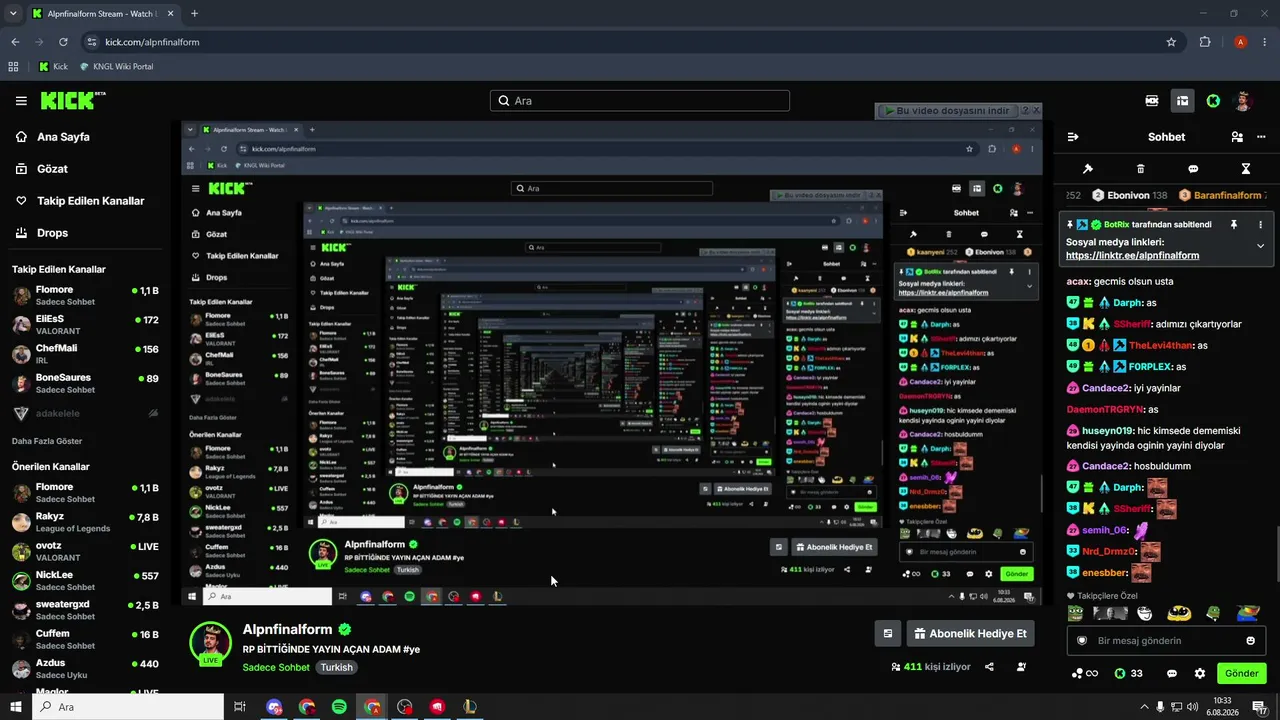Show hidden system tray icons
Screen dimensions: 1280x720
tap(1145, 707)
